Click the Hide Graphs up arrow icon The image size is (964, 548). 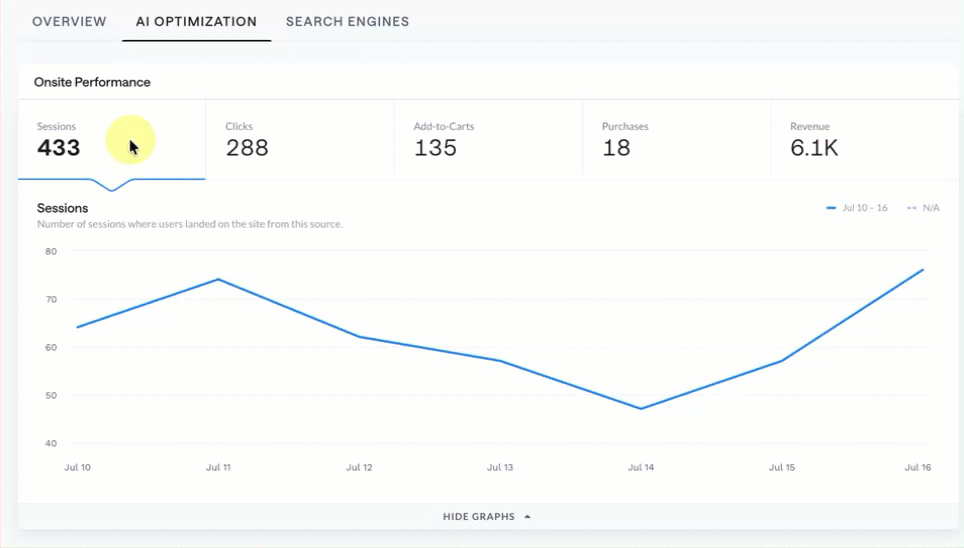coord(527,517)
